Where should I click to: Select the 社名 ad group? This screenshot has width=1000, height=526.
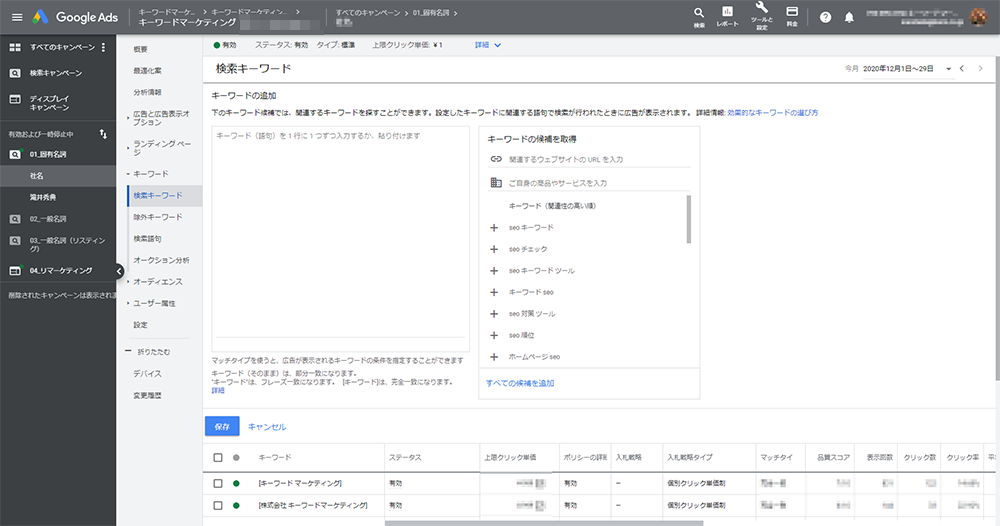pos(58,175)
